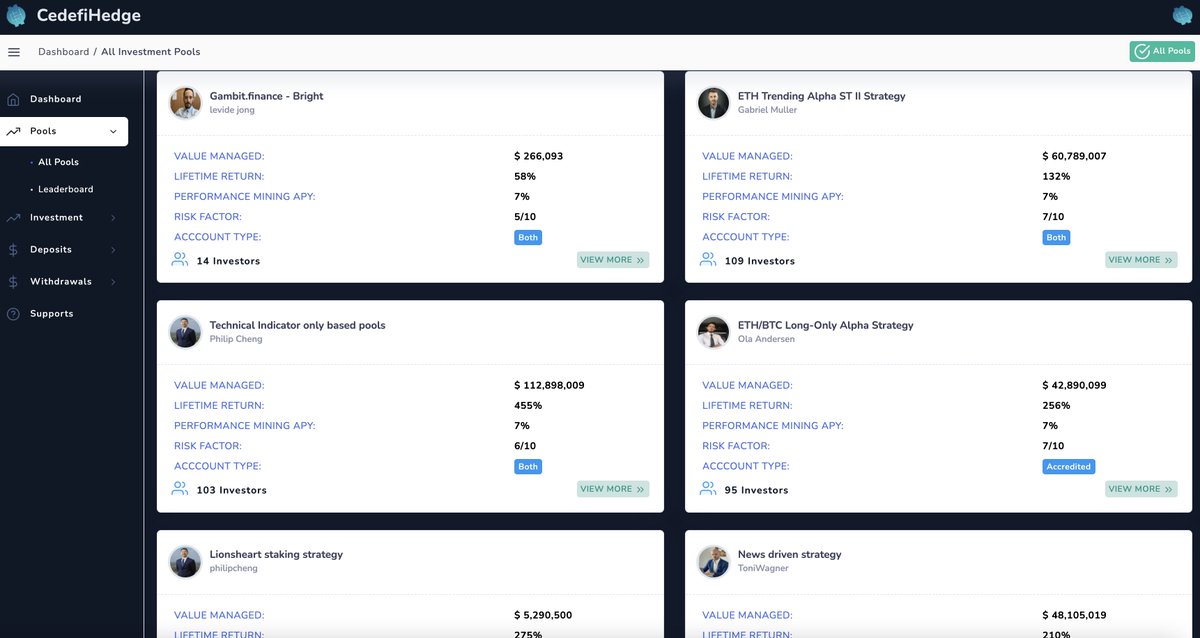Collapse the Pools sidebar menu chevron

pos(113,132)
